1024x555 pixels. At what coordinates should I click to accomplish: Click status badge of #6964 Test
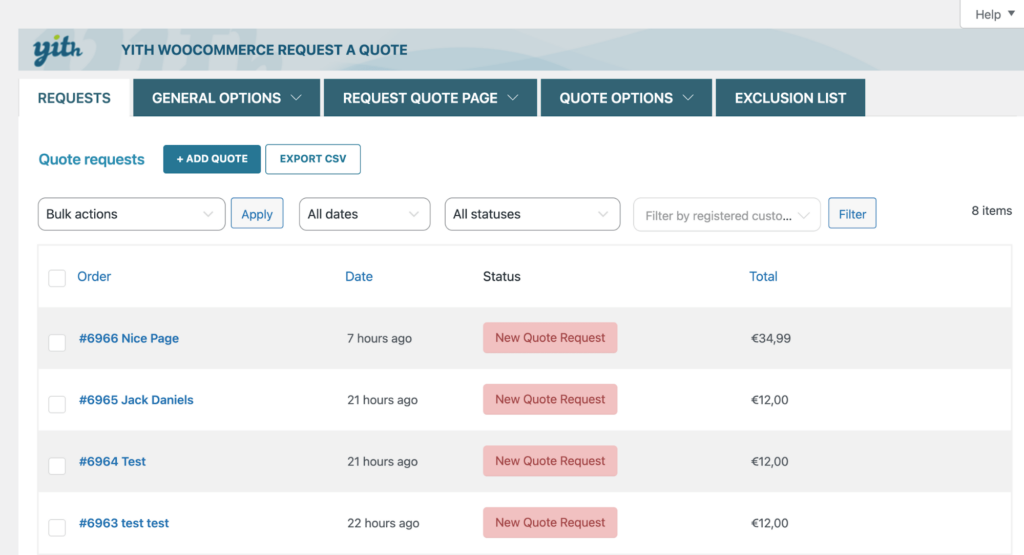550,461
